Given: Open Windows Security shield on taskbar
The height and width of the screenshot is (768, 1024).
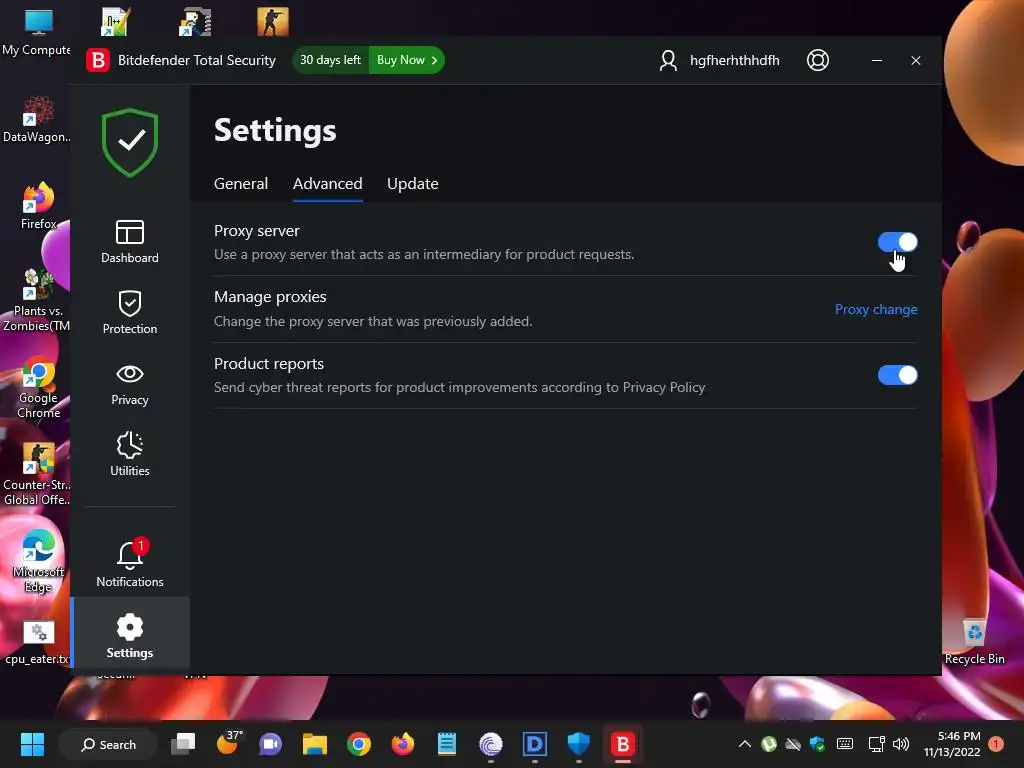Looking at the screenshot, I should click(579, 744).
